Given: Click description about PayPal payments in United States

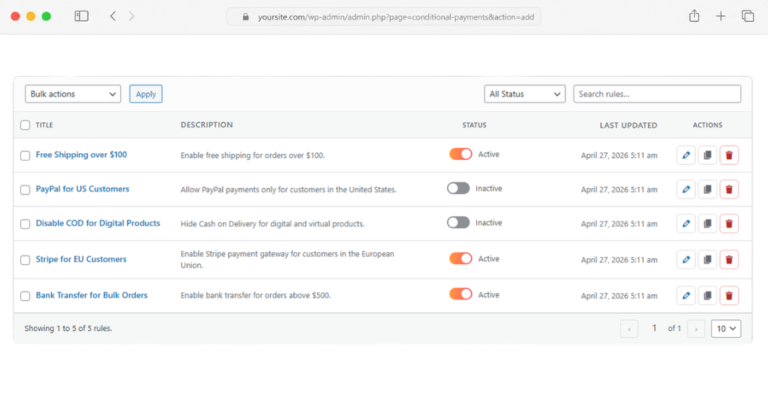Looking at the screenshot, I should point(288,189).
